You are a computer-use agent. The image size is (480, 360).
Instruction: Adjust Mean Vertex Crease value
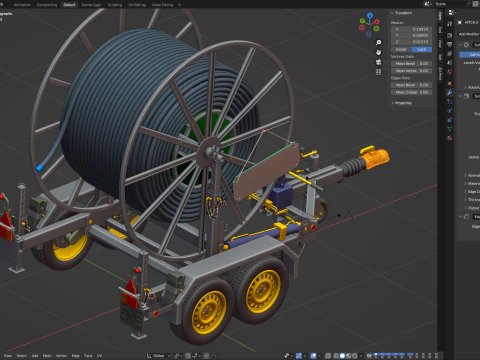pyautogui.click(x=412, y=71)
